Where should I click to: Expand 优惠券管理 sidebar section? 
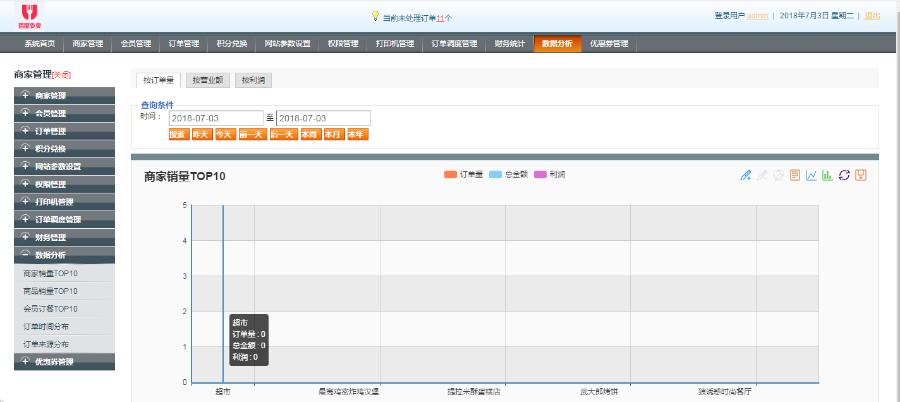[64, 361]
